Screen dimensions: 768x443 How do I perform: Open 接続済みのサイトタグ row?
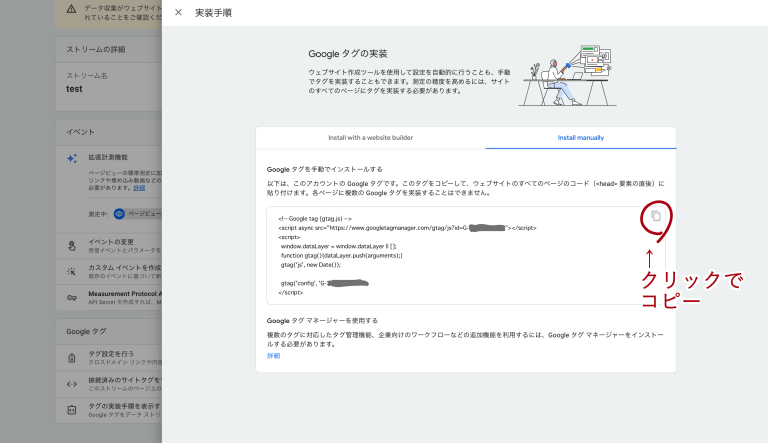[109, 384]
